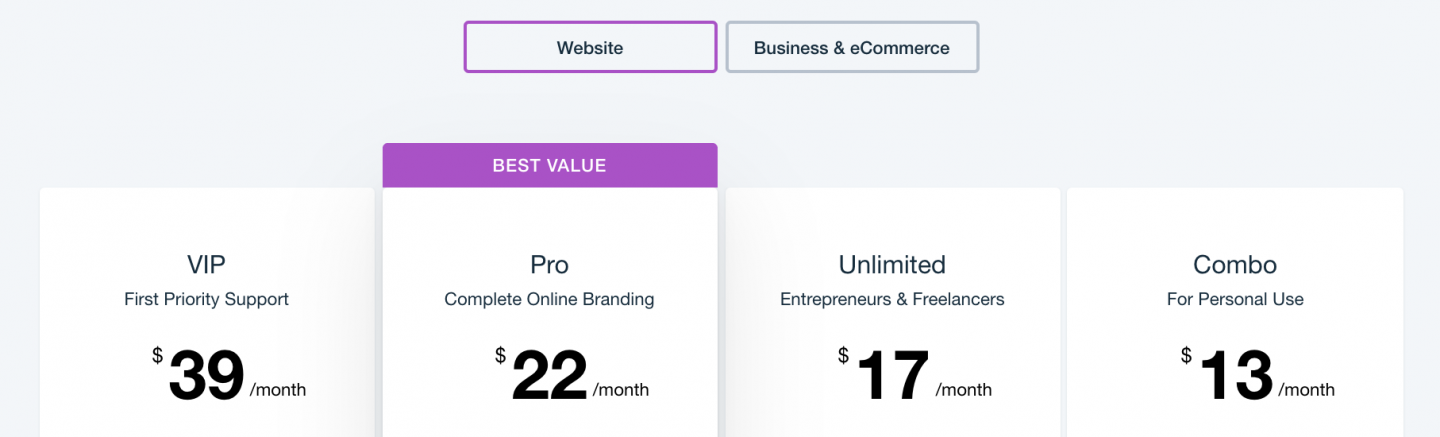Click the 13 price figure
The width and height of the screenshot is (1440, 437).
1235,377
